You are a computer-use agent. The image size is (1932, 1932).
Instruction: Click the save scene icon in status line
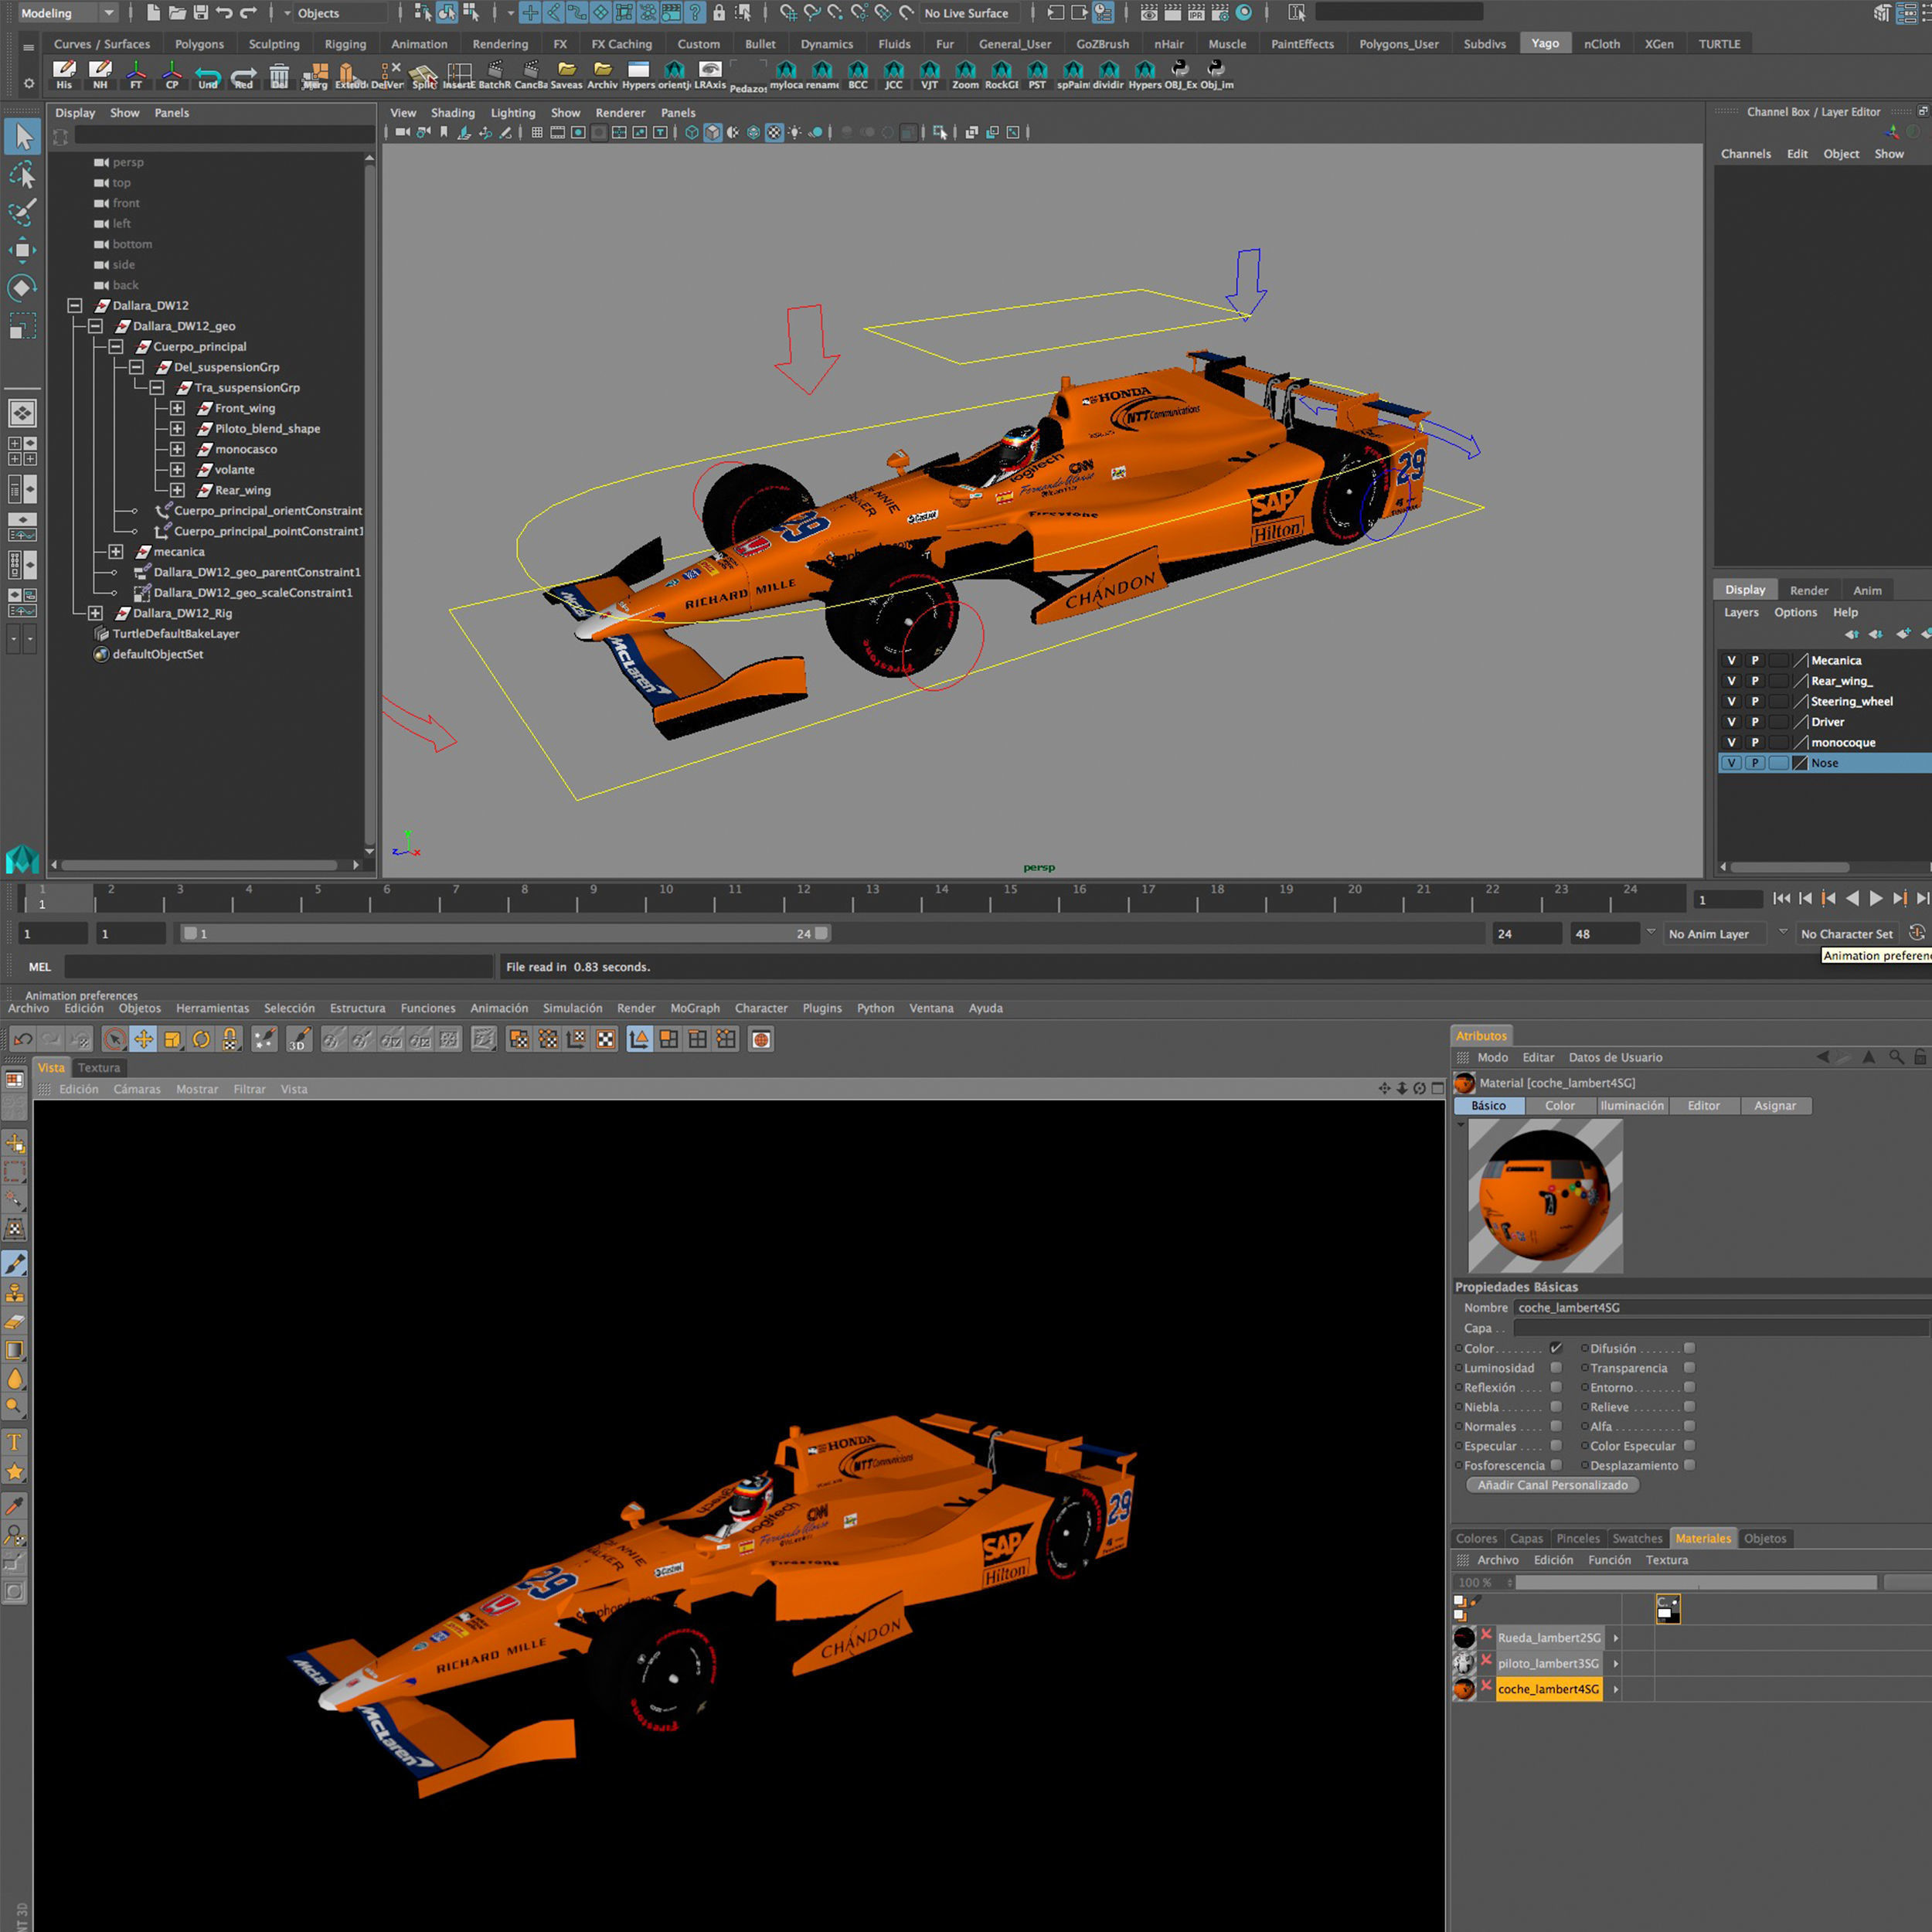click(x=201, y=13)
